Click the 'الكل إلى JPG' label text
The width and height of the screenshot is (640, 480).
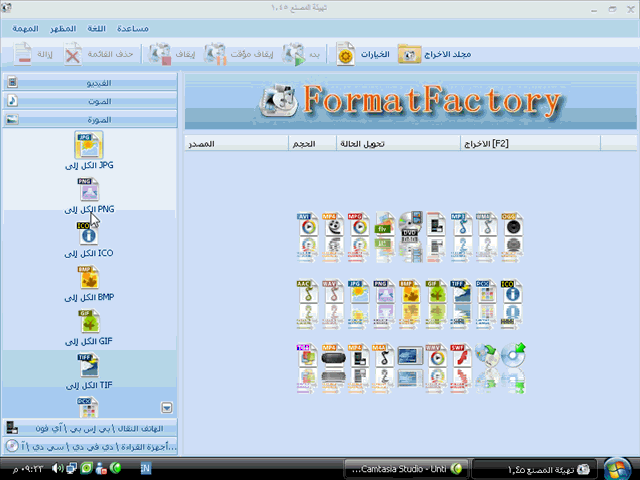coord(89,165)
